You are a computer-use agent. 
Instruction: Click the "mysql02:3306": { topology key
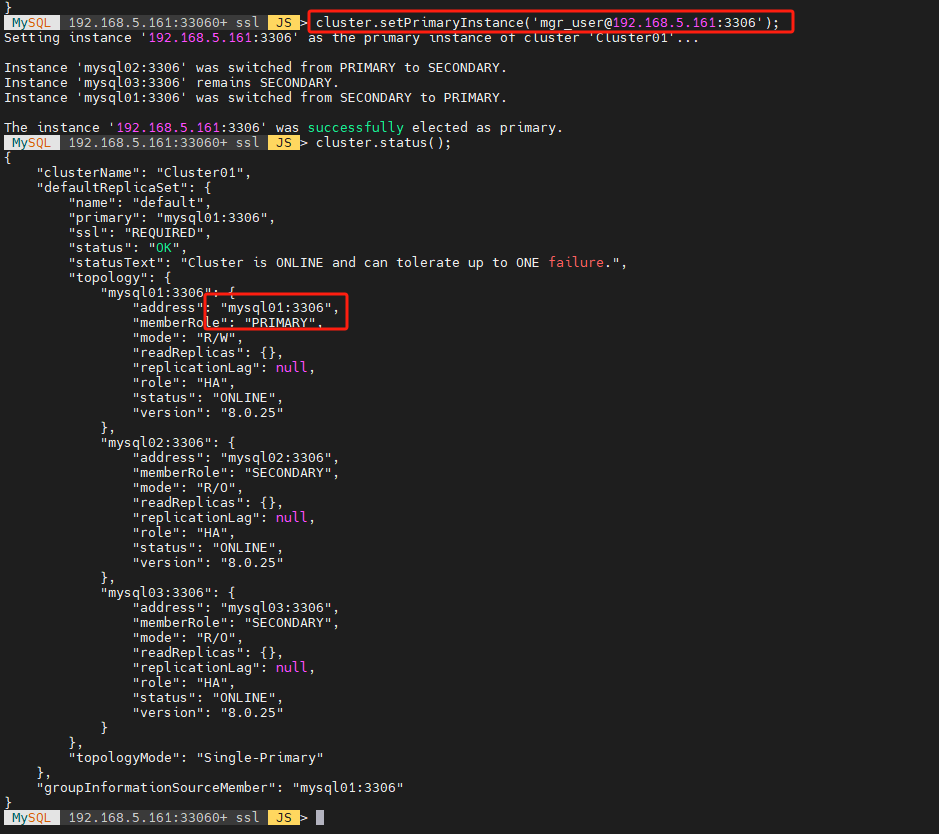168,443
